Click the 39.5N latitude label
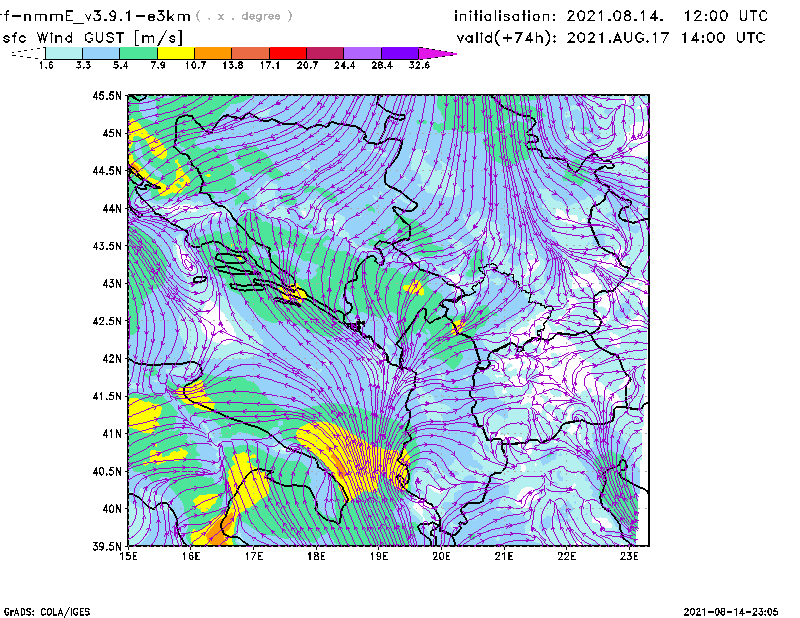The width and height of the screenshot is (800, 618). coord(107,547)
